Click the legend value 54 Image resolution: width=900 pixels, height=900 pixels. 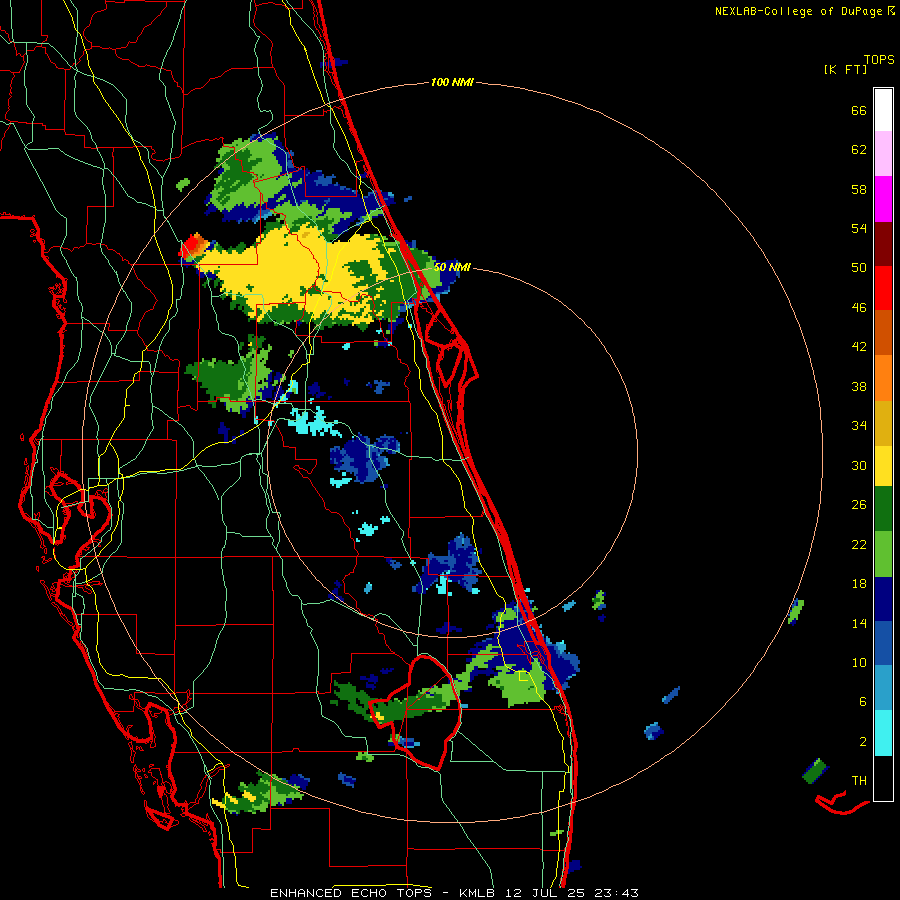coord(859,228)
